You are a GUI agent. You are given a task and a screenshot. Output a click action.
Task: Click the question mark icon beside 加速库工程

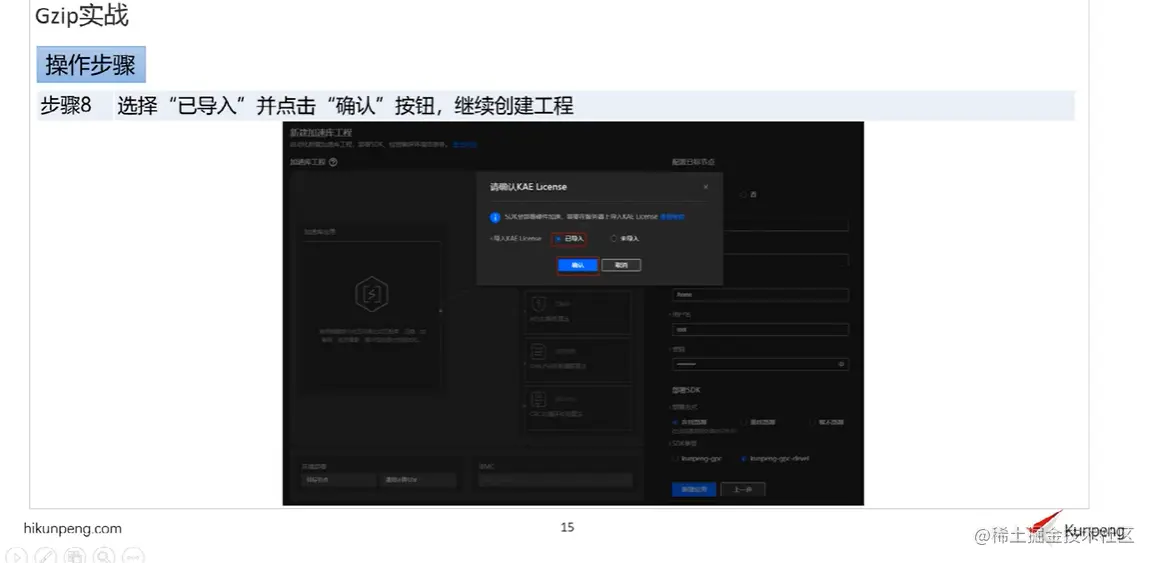tap(334, 162)
